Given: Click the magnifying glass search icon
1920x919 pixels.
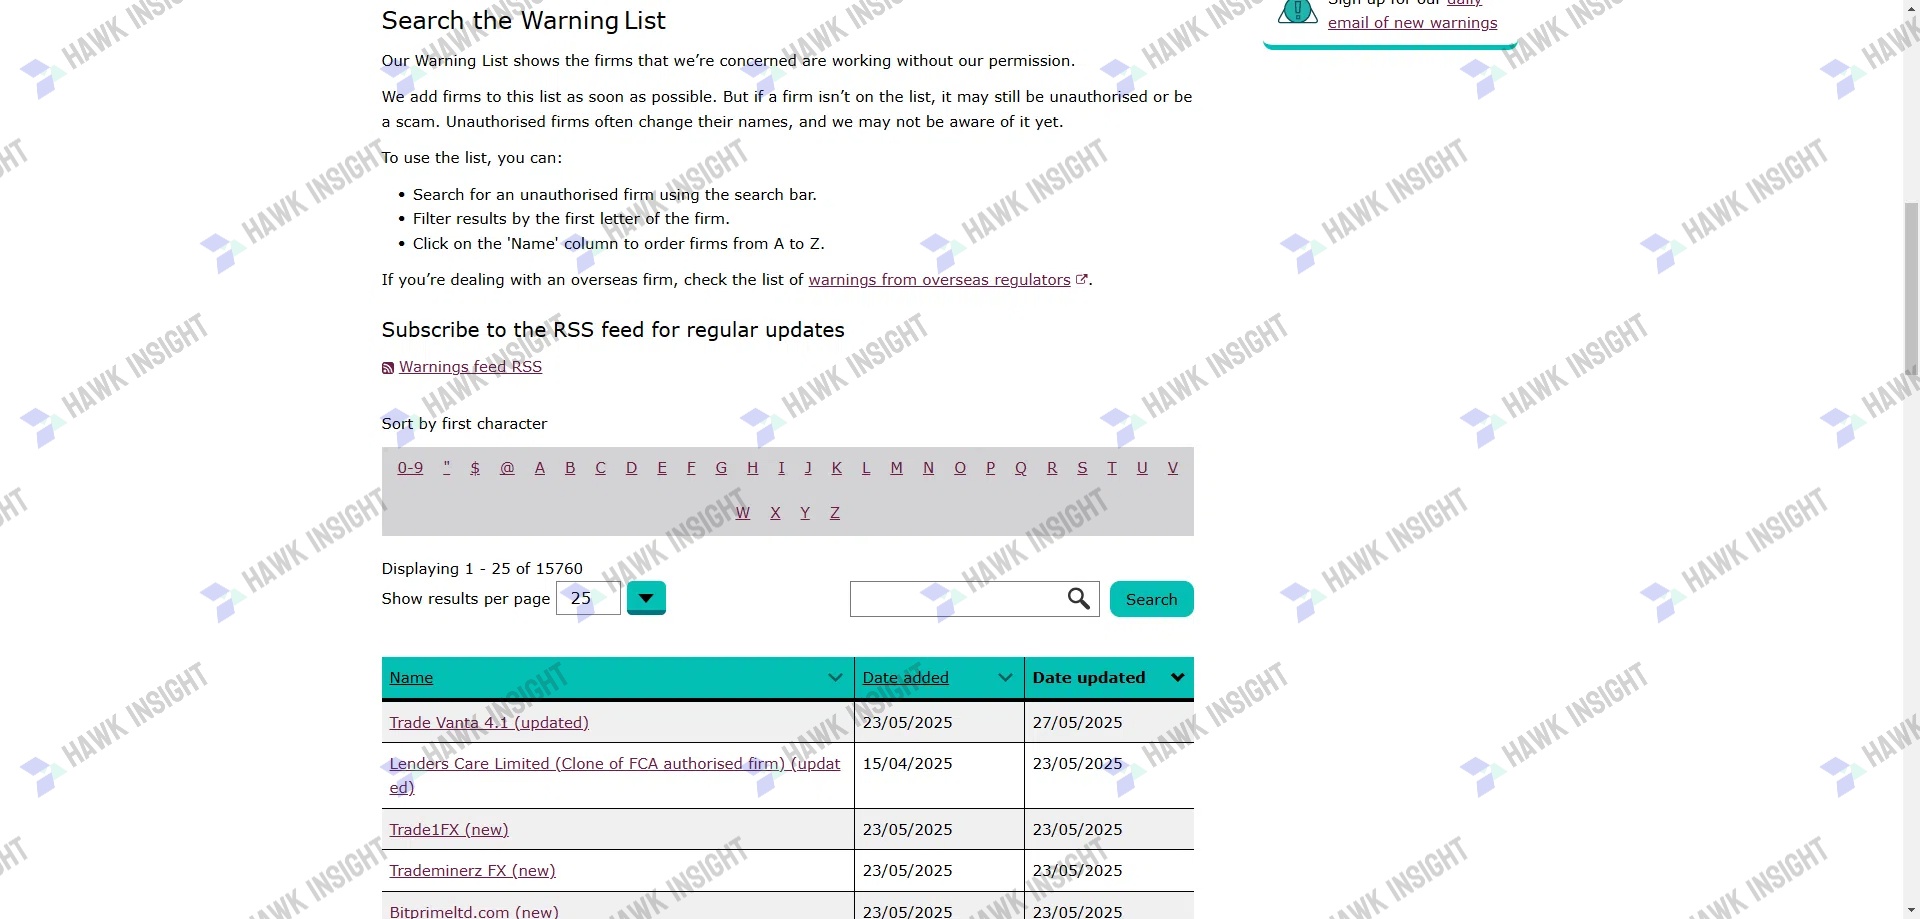Looking at the screenshot, I should [x=1078, y=598].
